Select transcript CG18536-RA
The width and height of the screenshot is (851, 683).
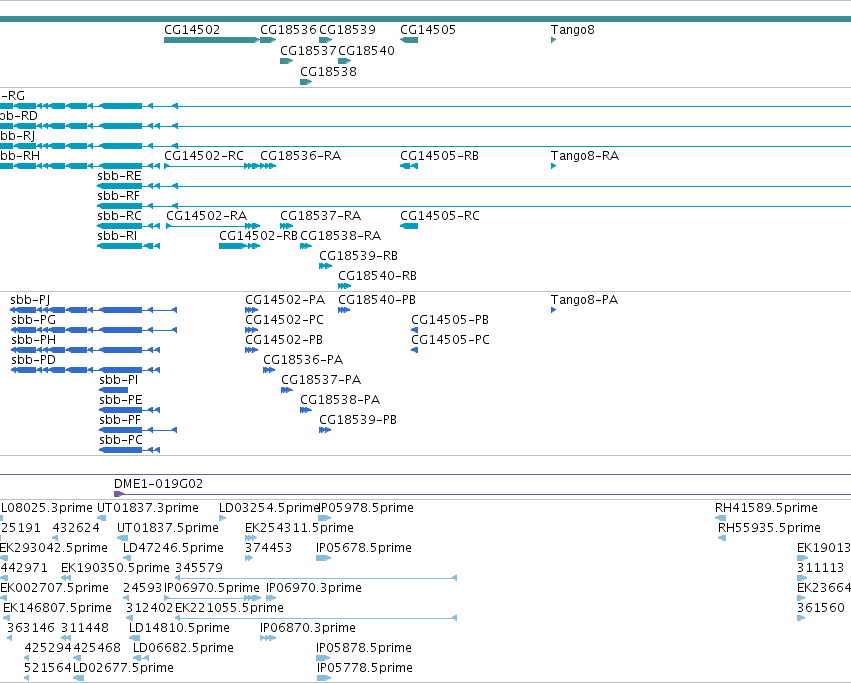[268, 166]
